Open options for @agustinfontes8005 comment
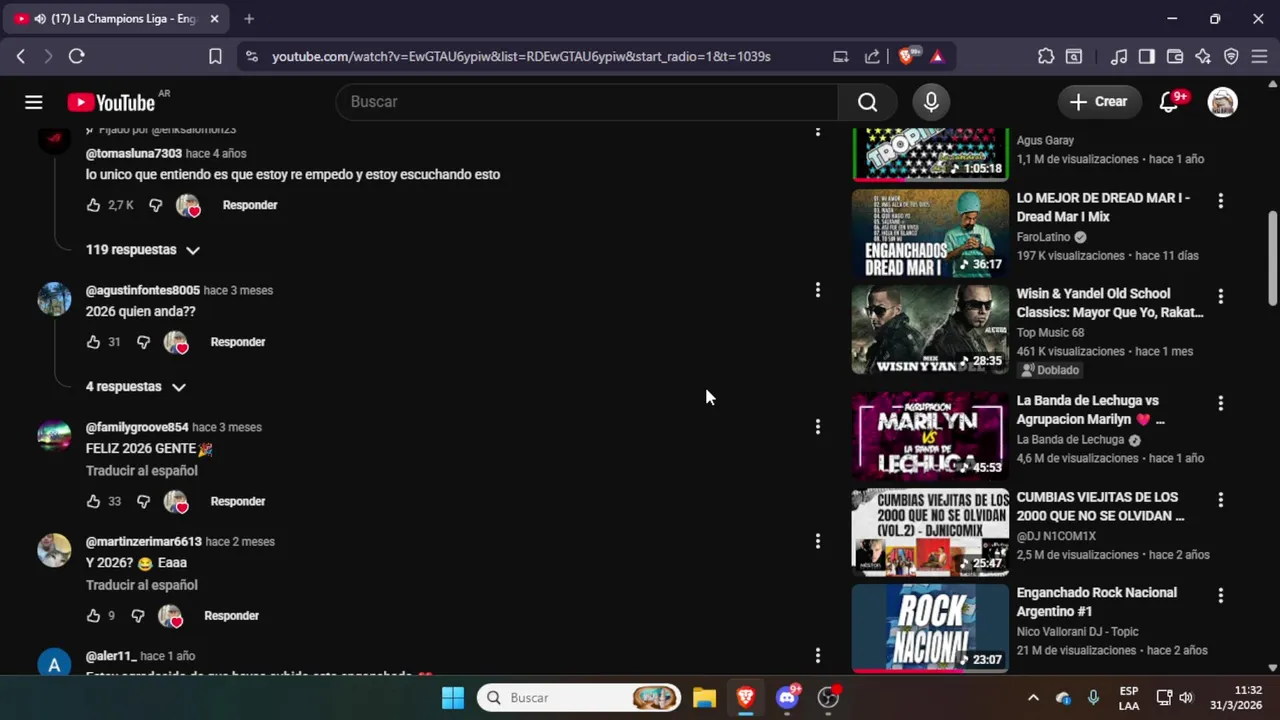Viewport: 1280px width, 720px height. coord(817,290)
